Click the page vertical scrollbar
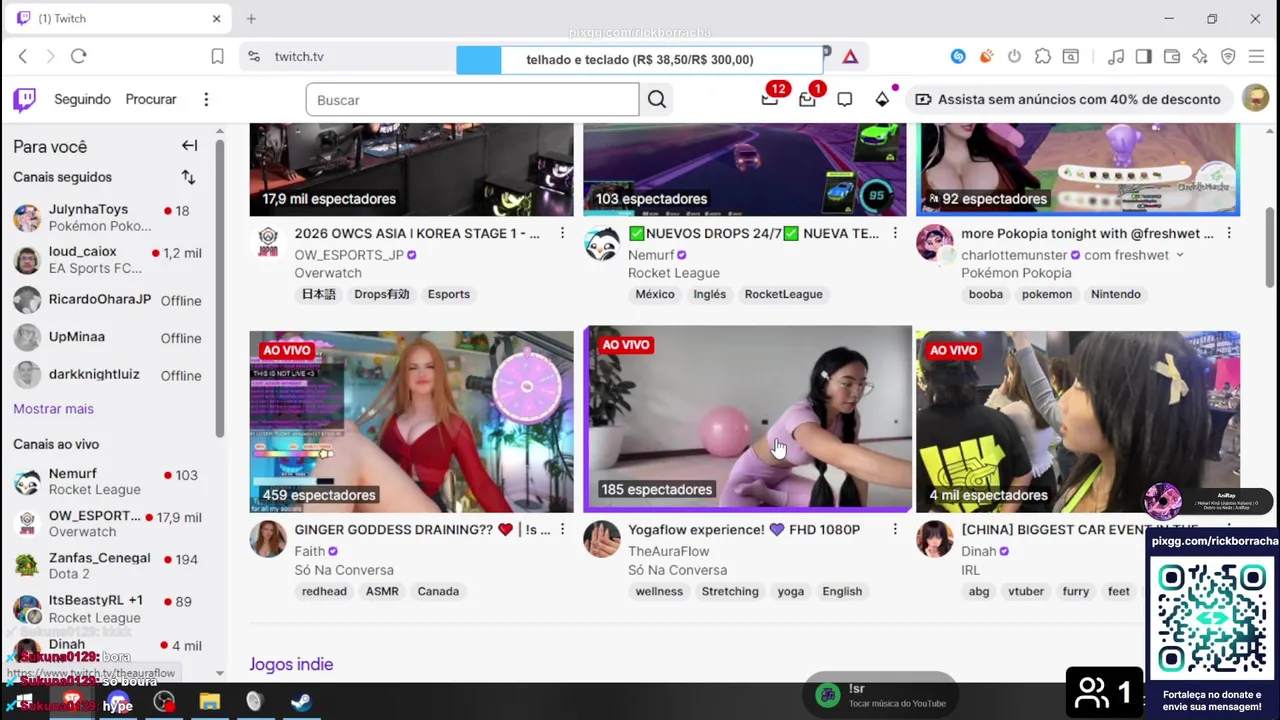1280x720 pixels. coord(1270,245)
